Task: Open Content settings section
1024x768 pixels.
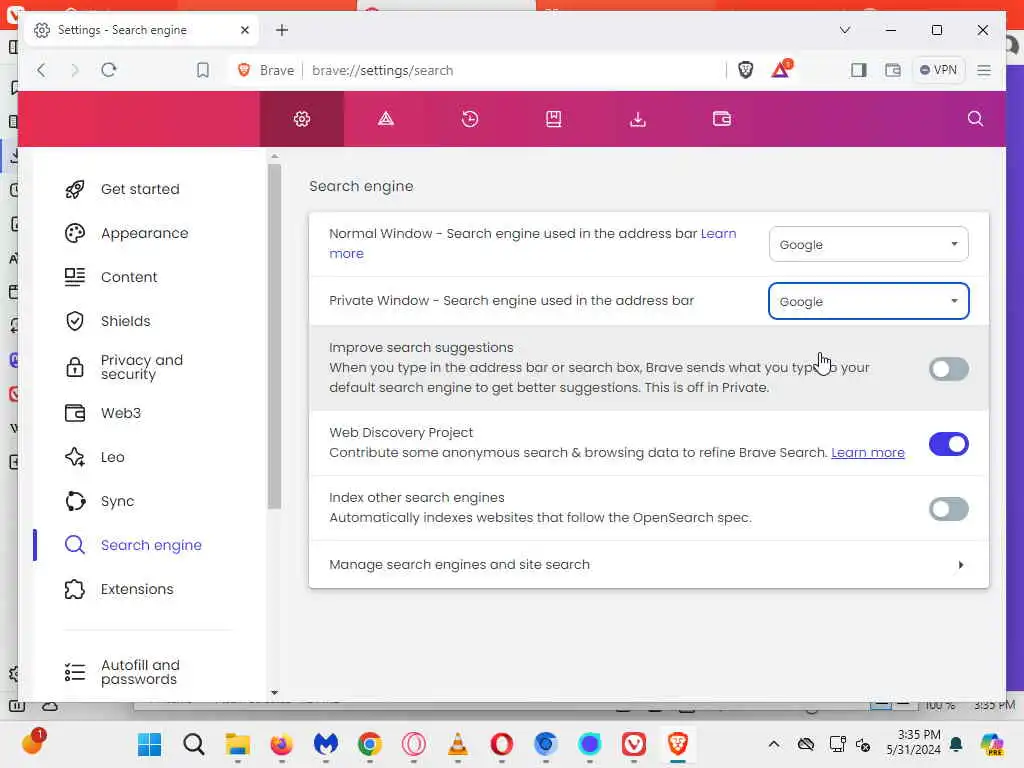Action: coord(129,277)
